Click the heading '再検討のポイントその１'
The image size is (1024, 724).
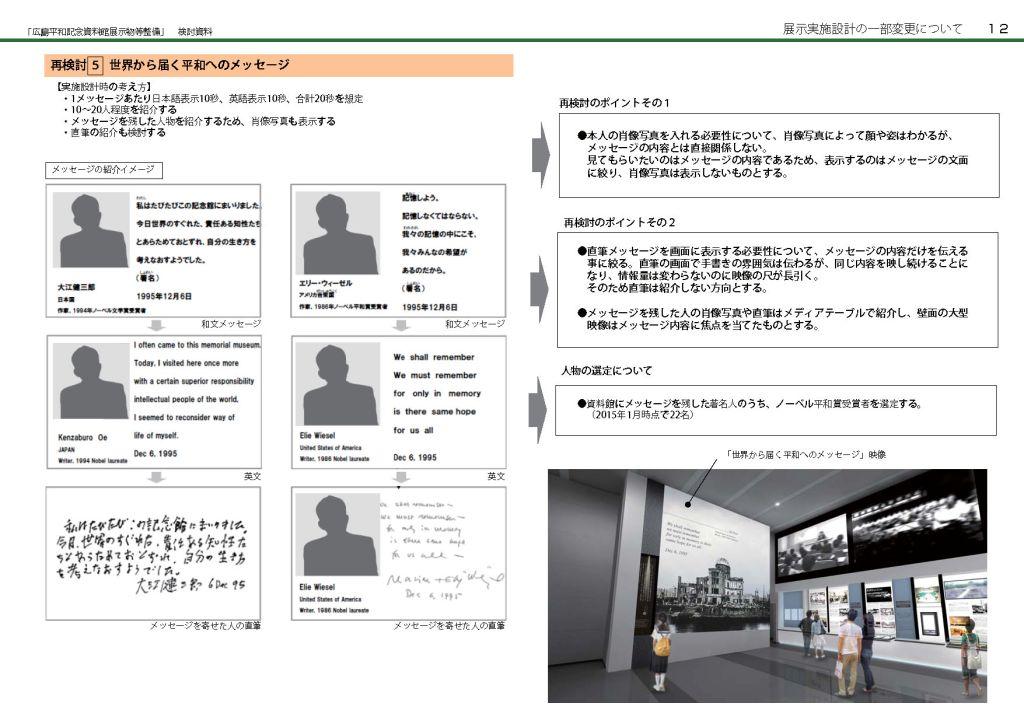coord(615,103)
